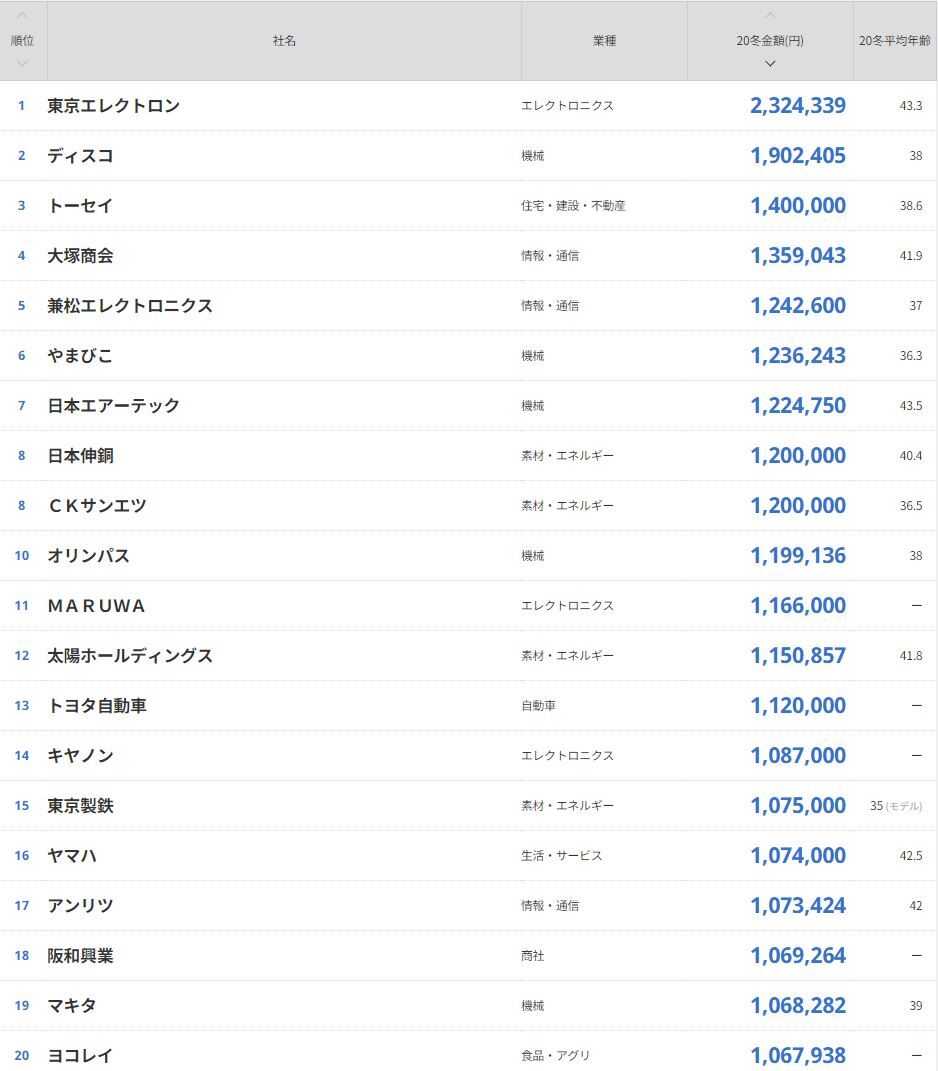This screenshot has width=938, height=1071.
Task: Select company ＭＡＲＵＷＡ
Action: click(x=96, y=606)
